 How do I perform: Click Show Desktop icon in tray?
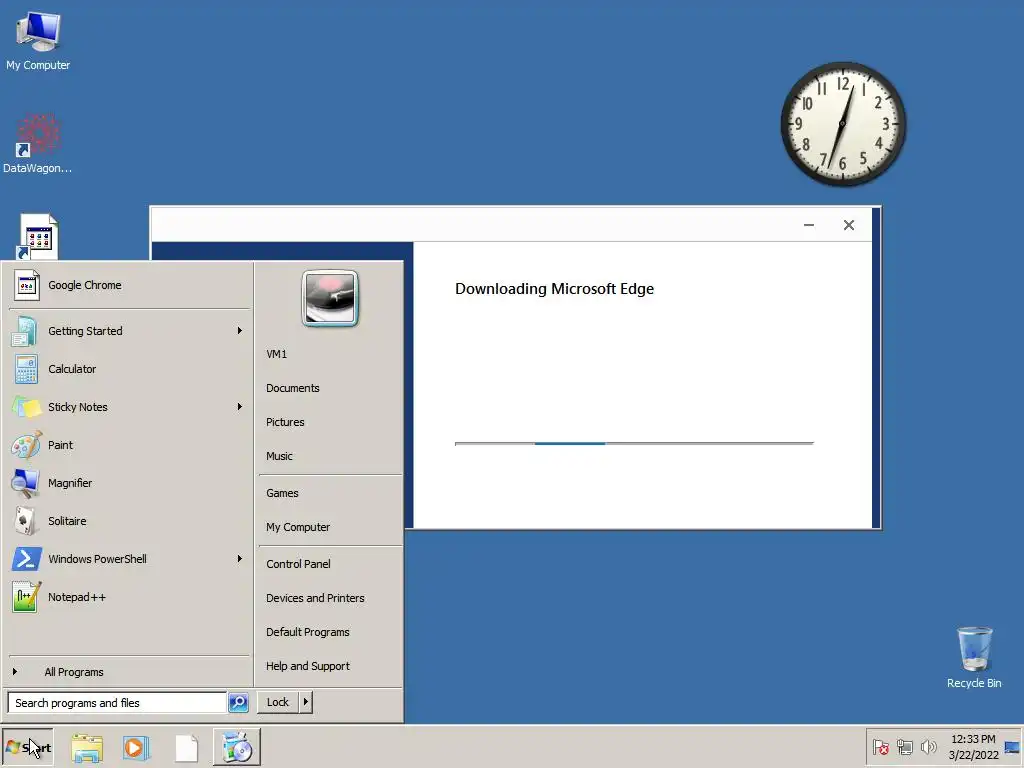(x=1012, y=747)
